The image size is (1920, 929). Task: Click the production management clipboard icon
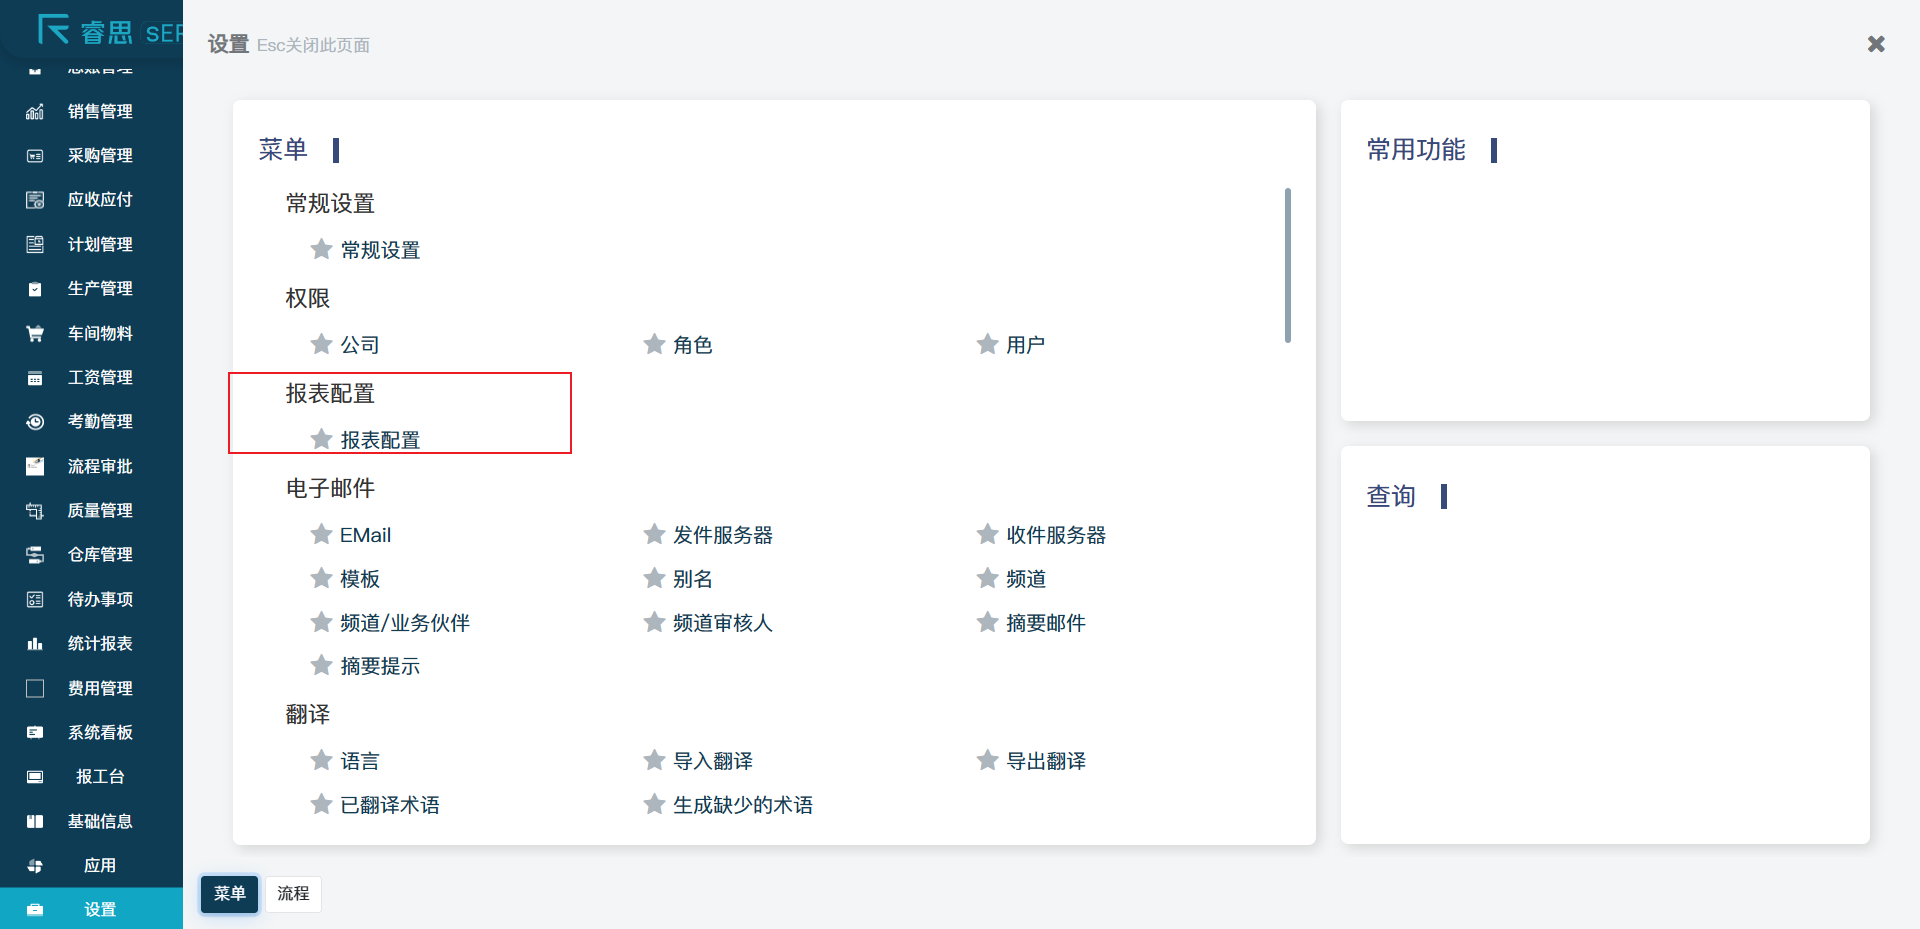point(35,289)
